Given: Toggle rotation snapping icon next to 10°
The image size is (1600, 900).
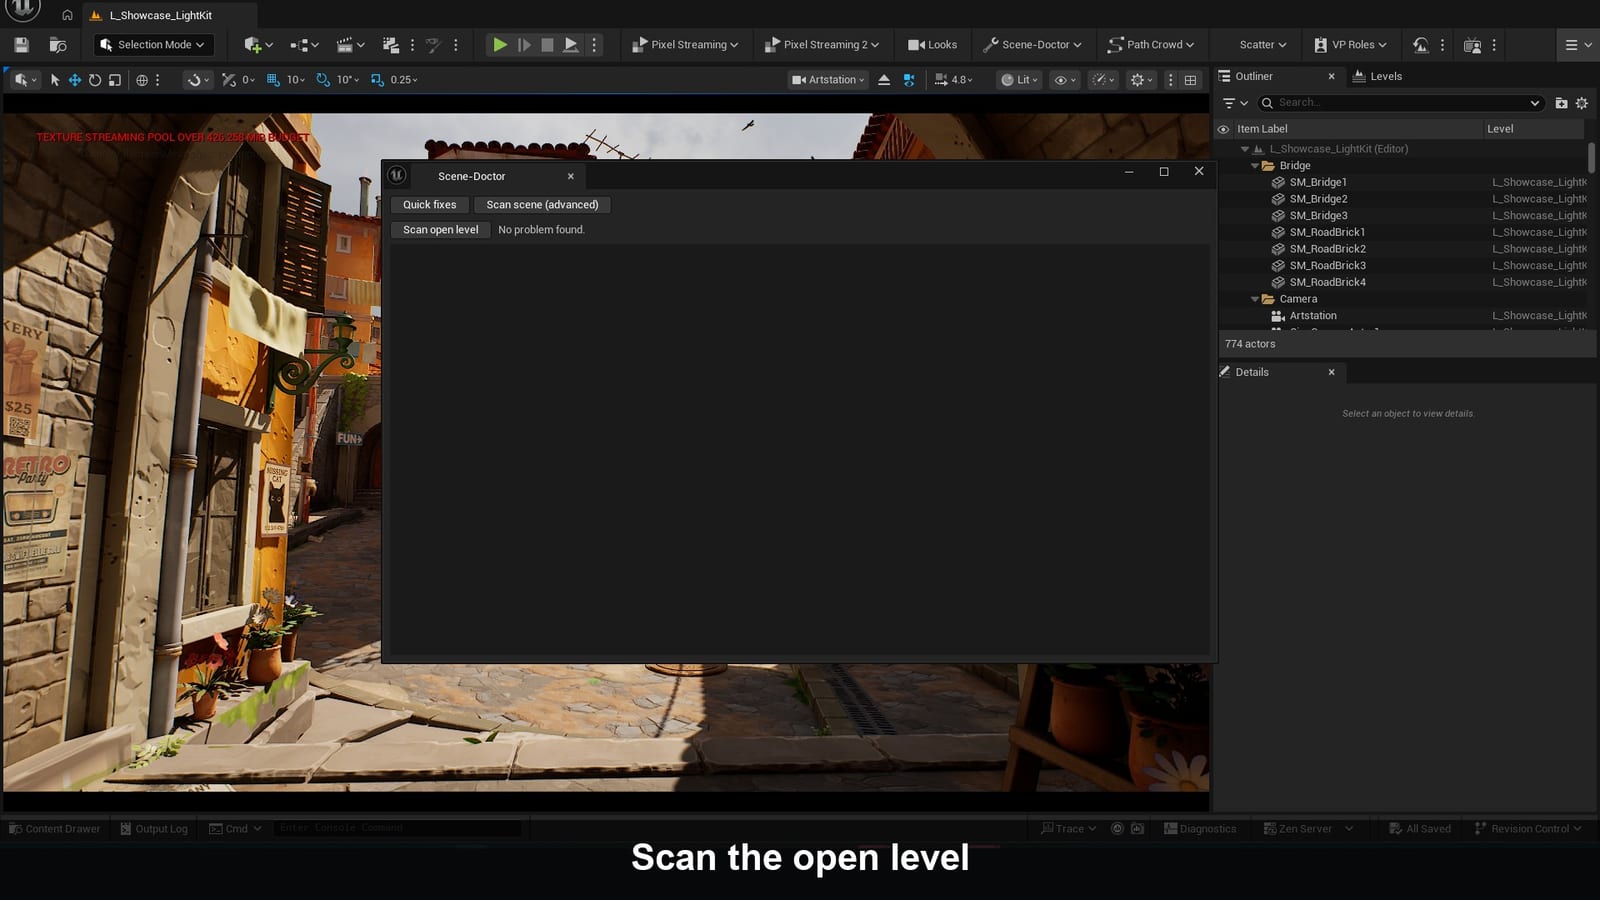Looking at the screenshot, I should (x=323, y=80).
